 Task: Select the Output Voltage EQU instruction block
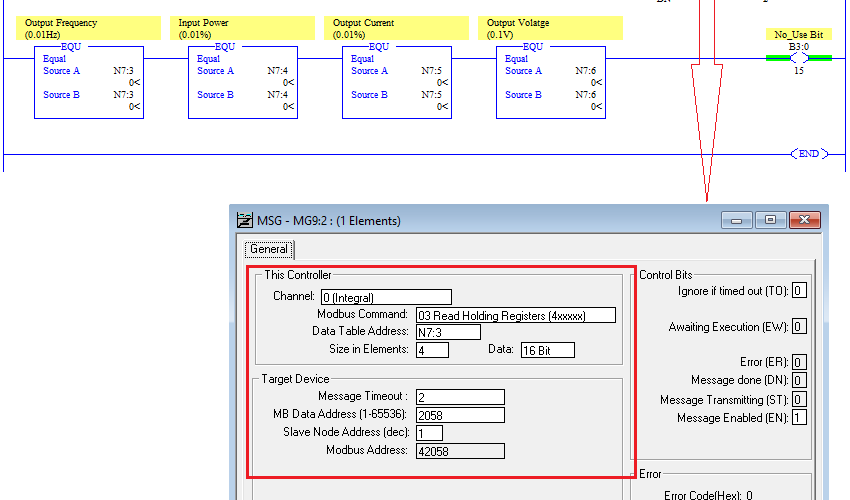551,81
